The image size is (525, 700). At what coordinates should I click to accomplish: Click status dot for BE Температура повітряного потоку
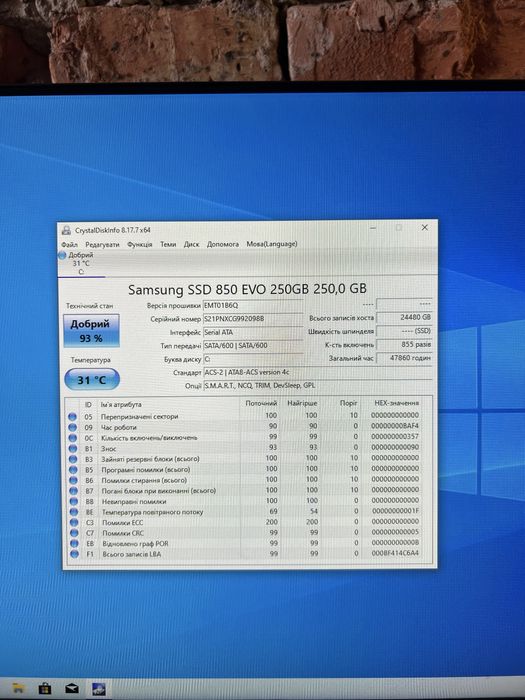(x=74, y=512)
